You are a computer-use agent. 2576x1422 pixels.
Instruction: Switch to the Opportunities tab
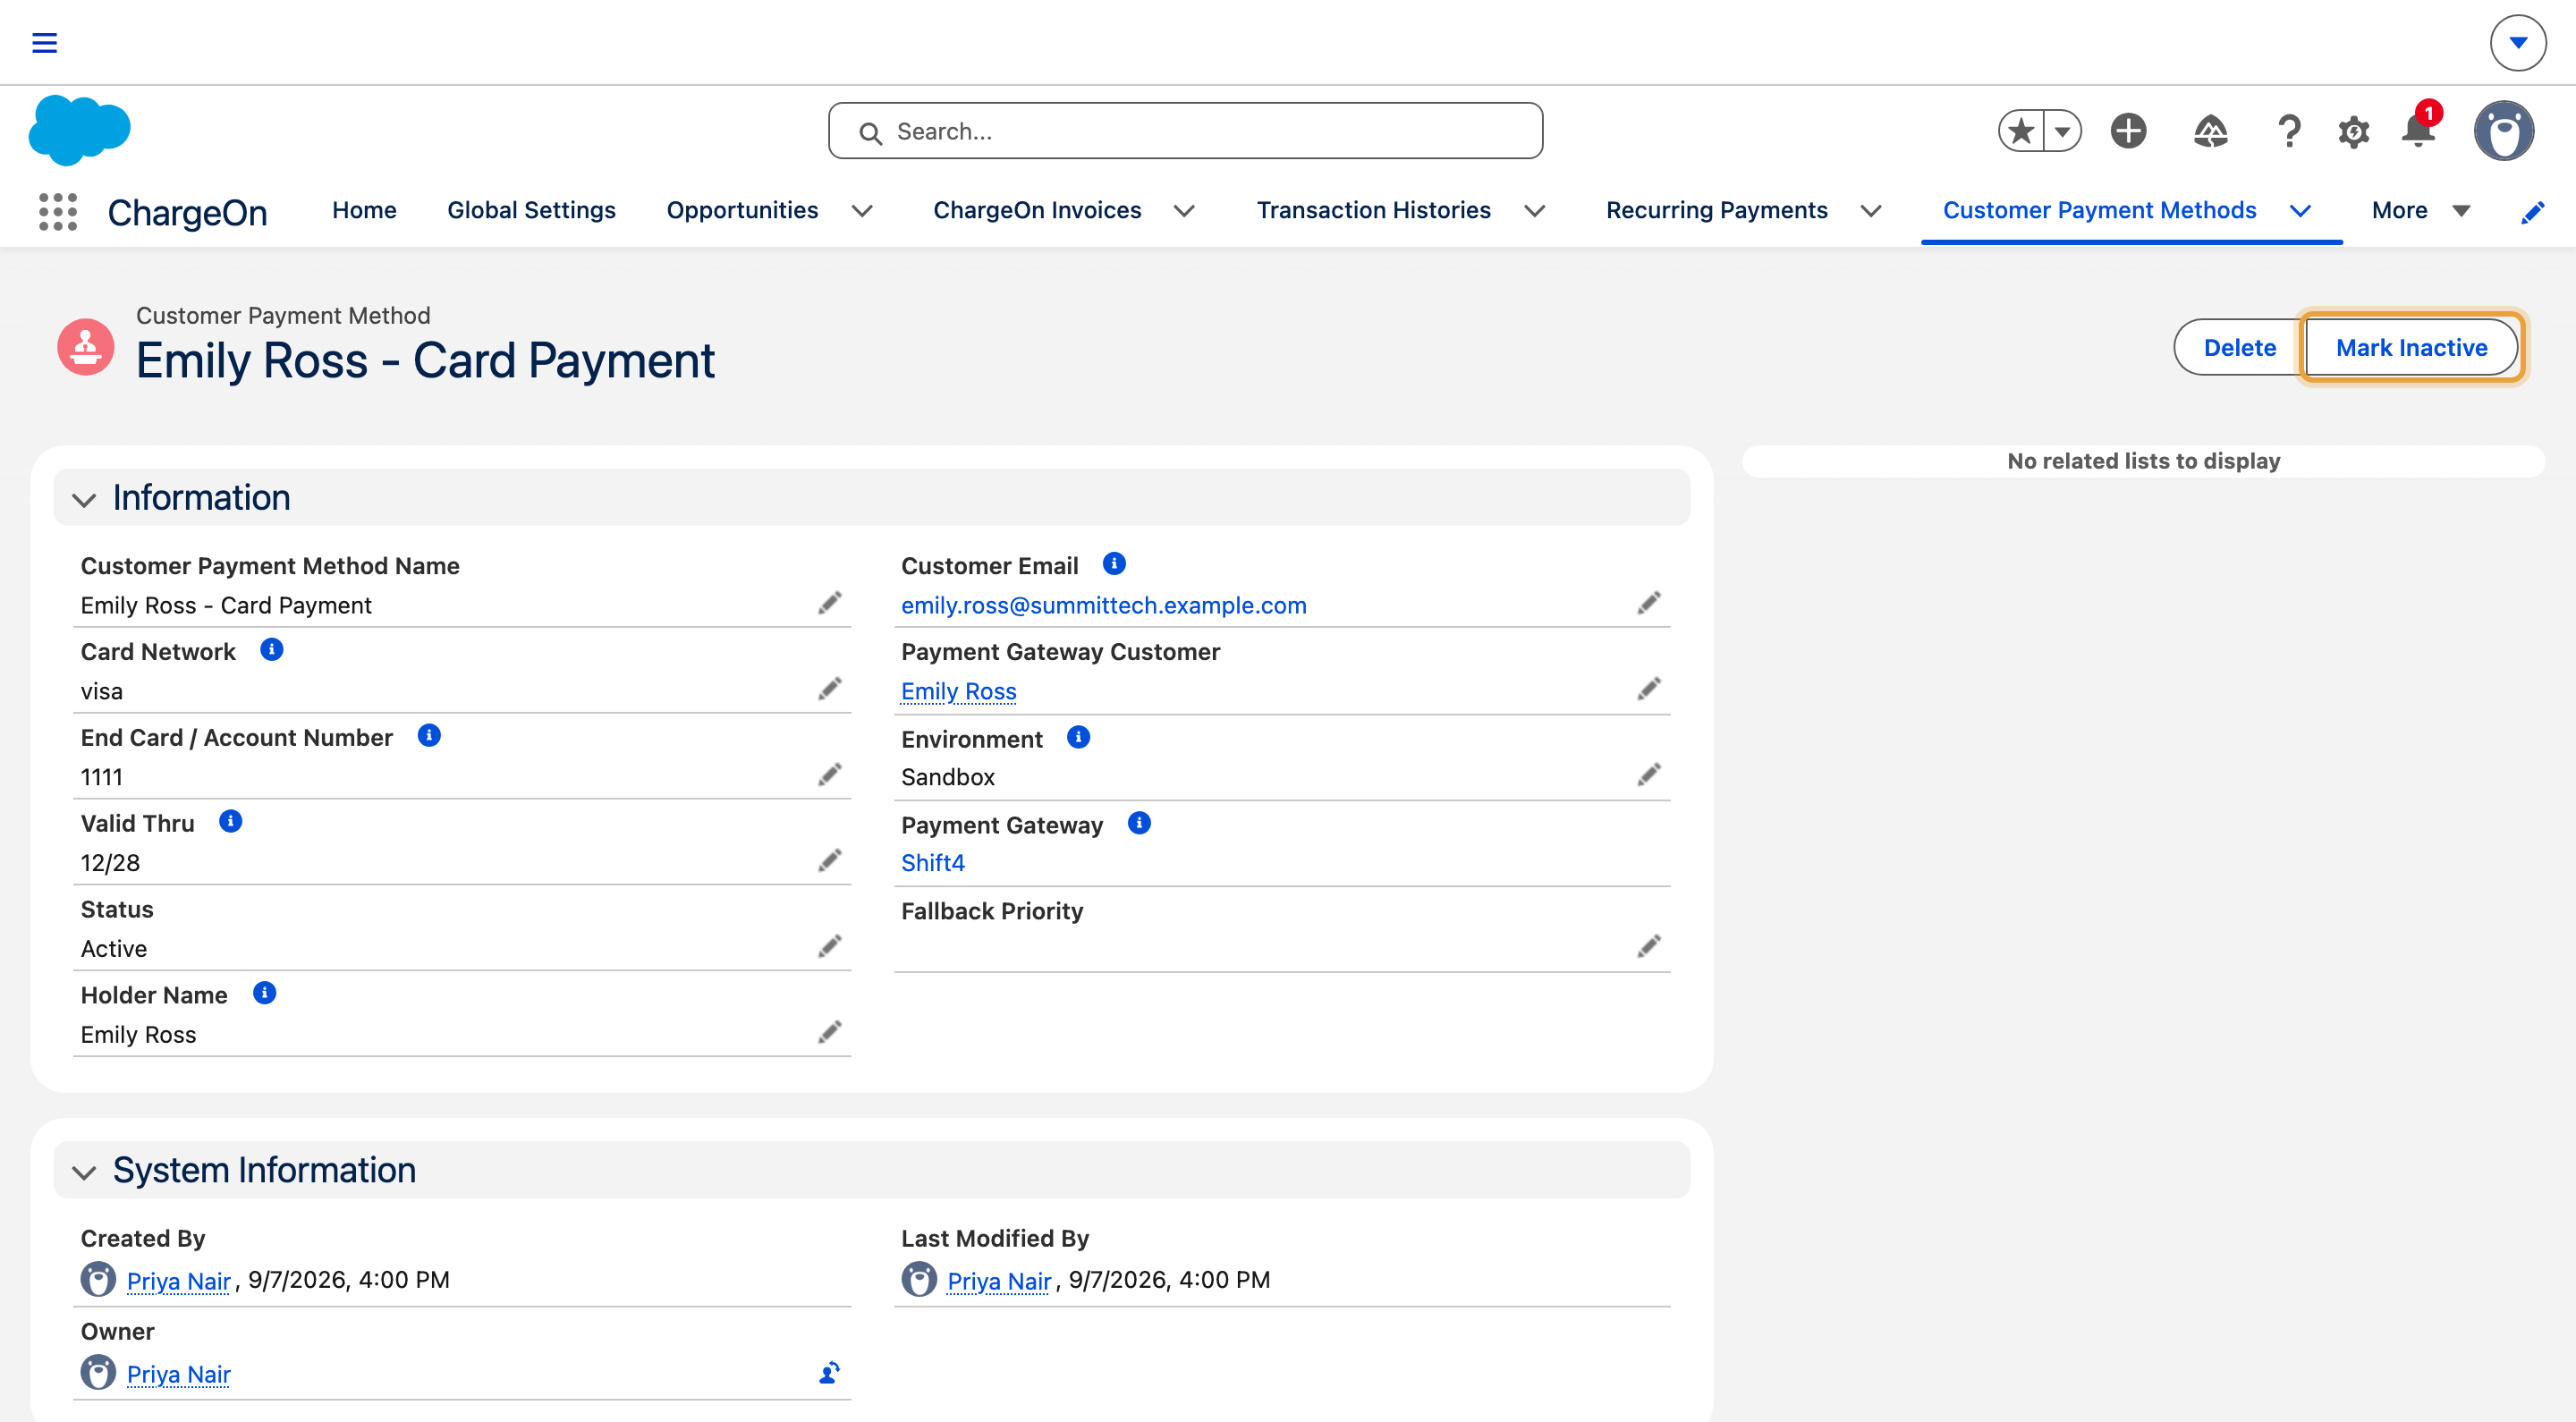click(742, 211)
